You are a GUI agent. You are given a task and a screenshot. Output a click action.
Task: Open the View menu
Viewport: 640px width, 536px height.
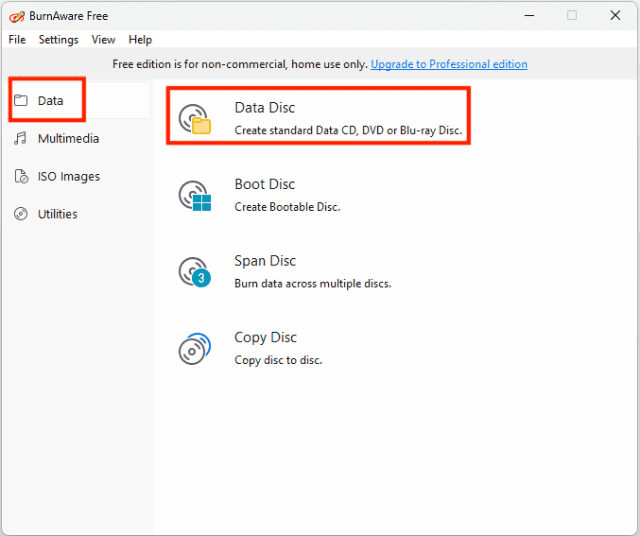103,40
